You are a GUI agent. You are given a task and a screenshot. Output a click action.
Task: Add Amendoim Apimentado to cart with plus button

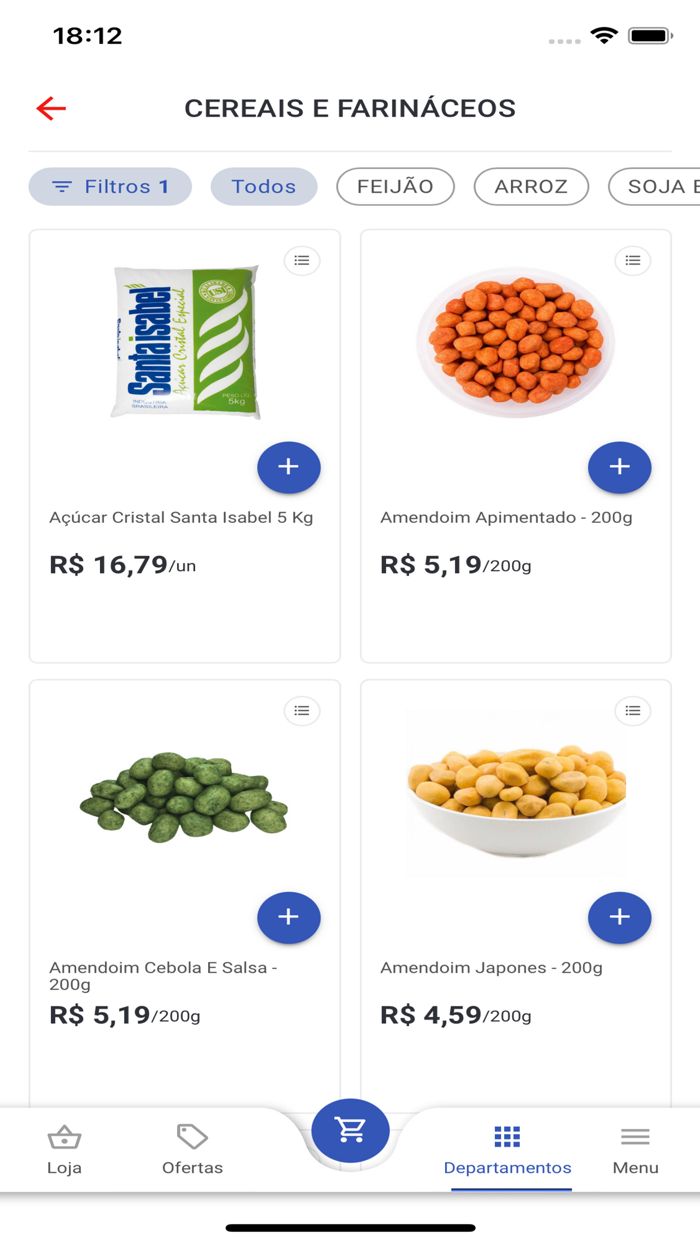[619, 467]
